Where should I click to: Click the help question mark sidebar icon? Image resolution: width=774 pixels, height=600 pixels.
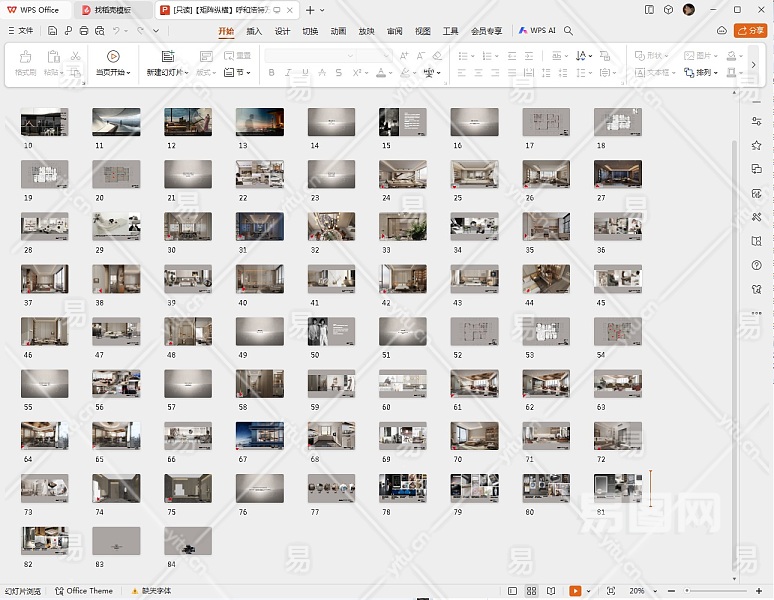(x=756, y=265)
